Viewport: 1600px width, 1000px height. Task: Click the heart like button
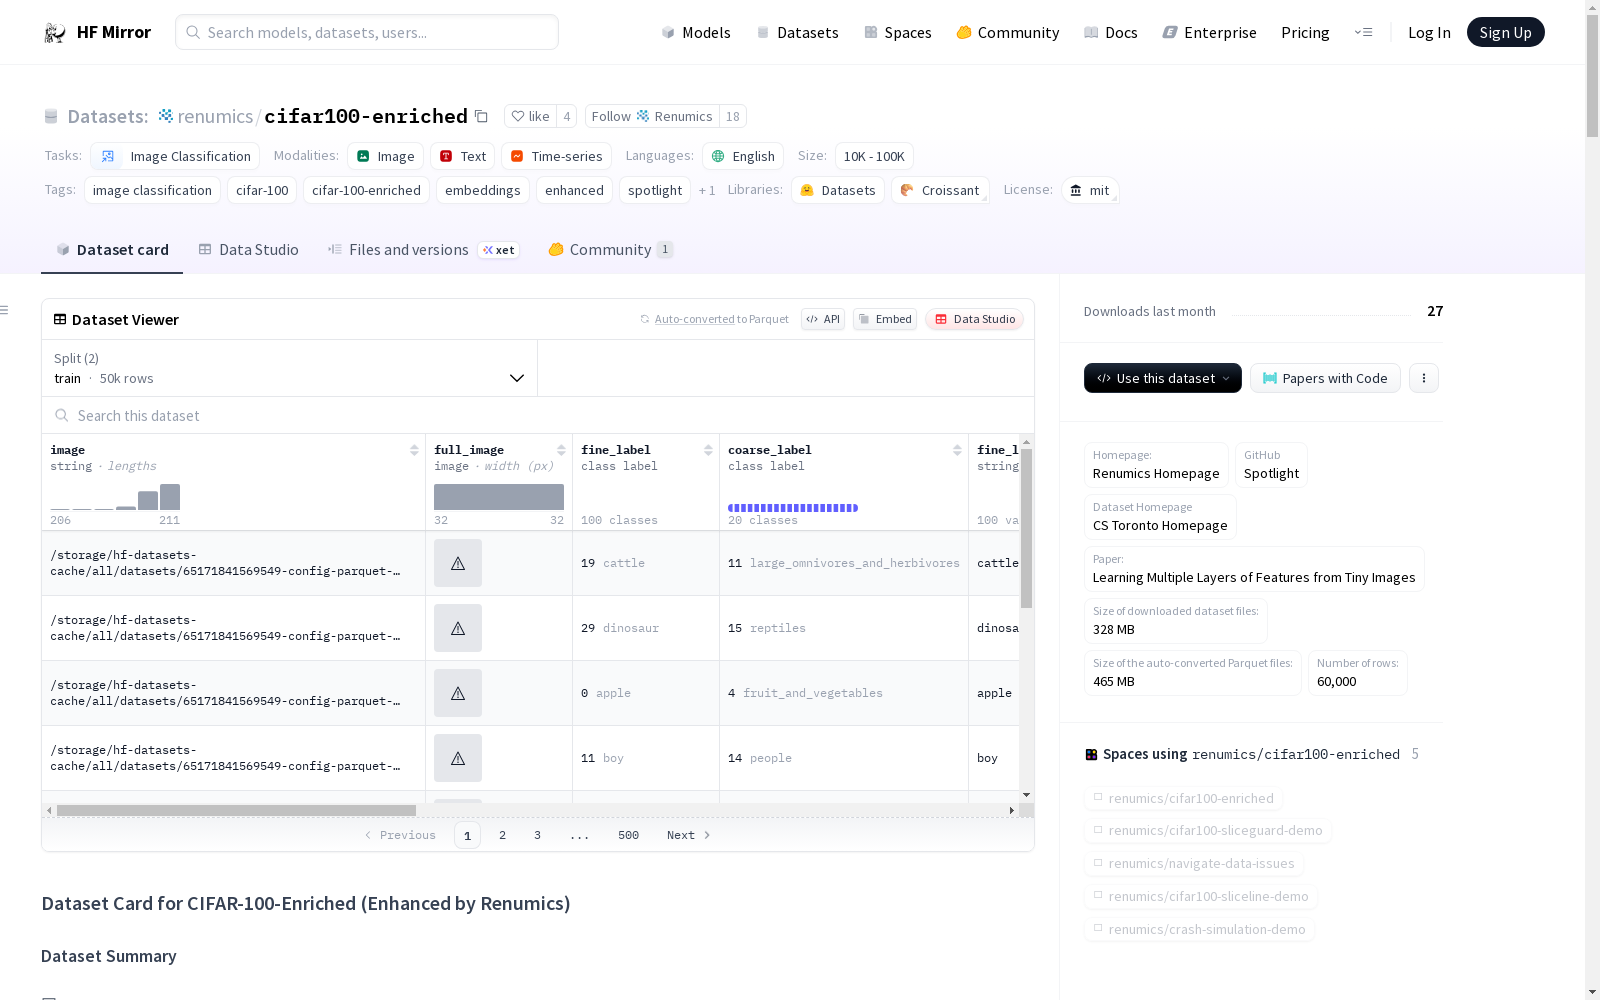tap(530, 116)
